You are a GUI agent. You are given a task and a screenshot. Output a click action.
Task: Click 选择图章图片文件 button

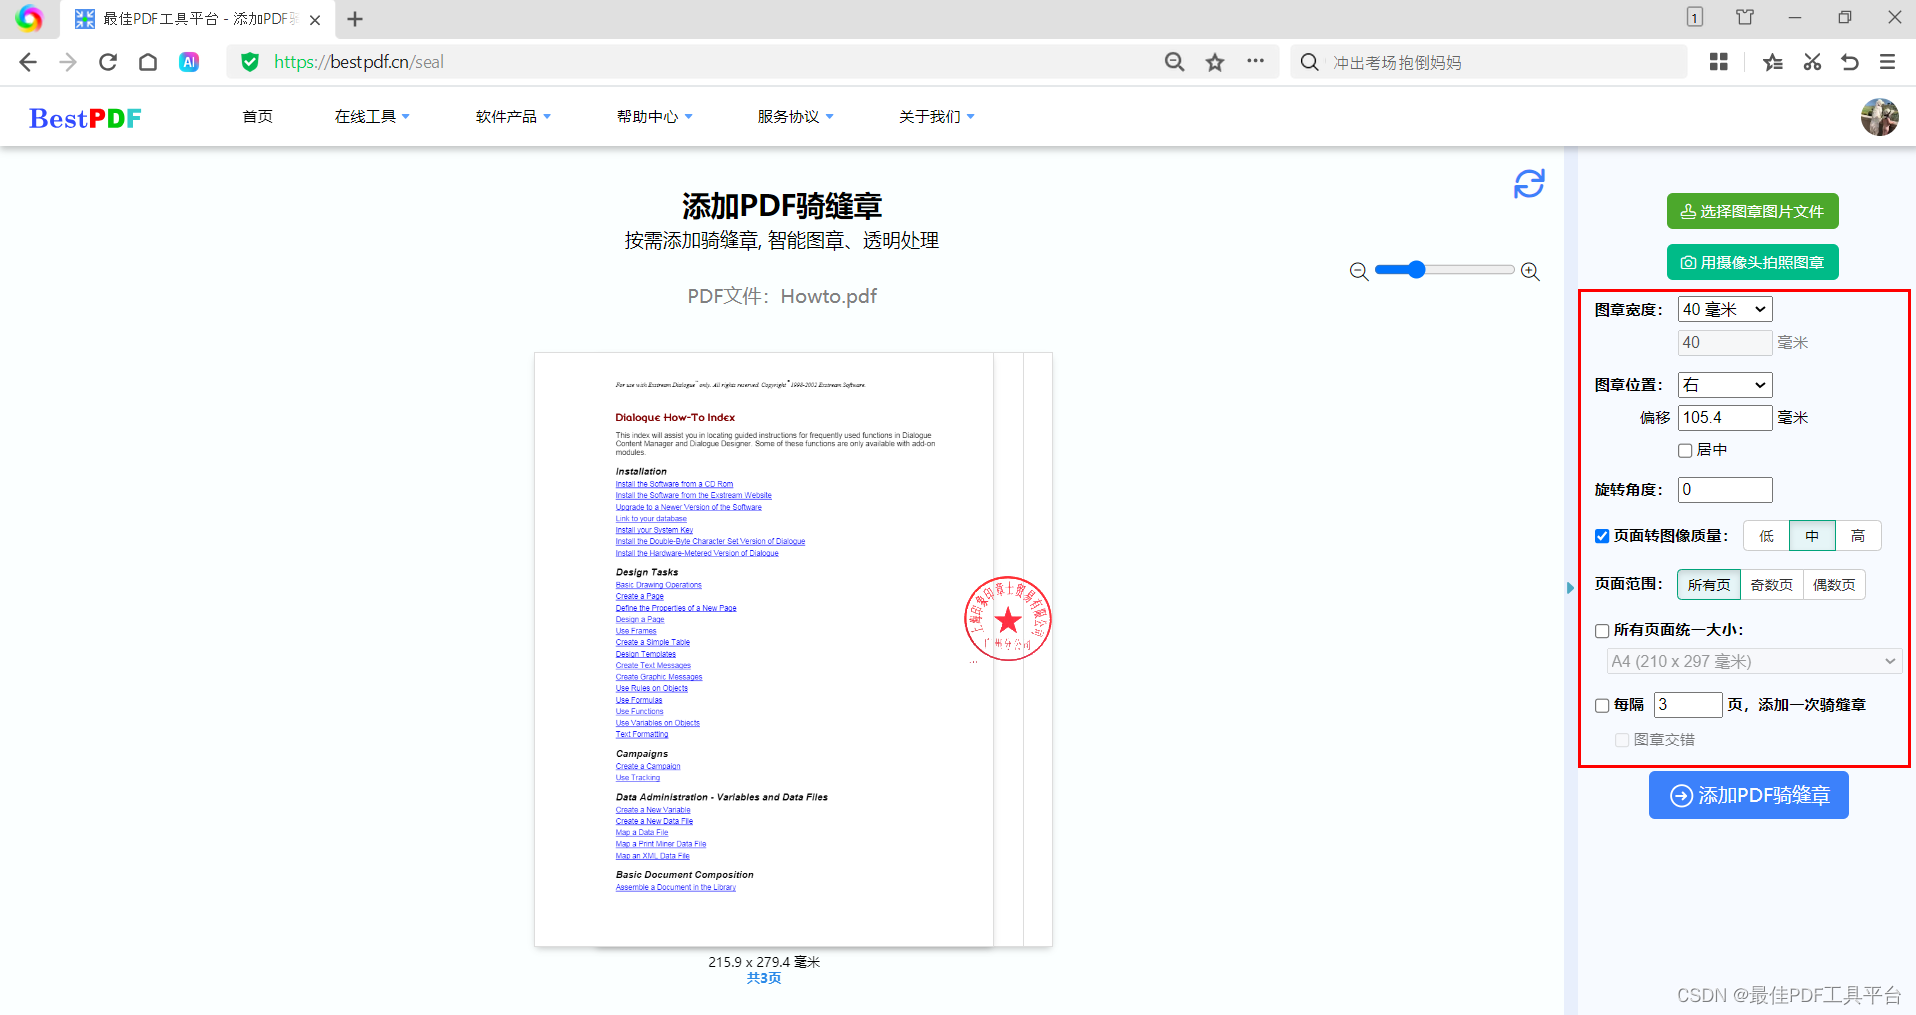coord(1753,211)
